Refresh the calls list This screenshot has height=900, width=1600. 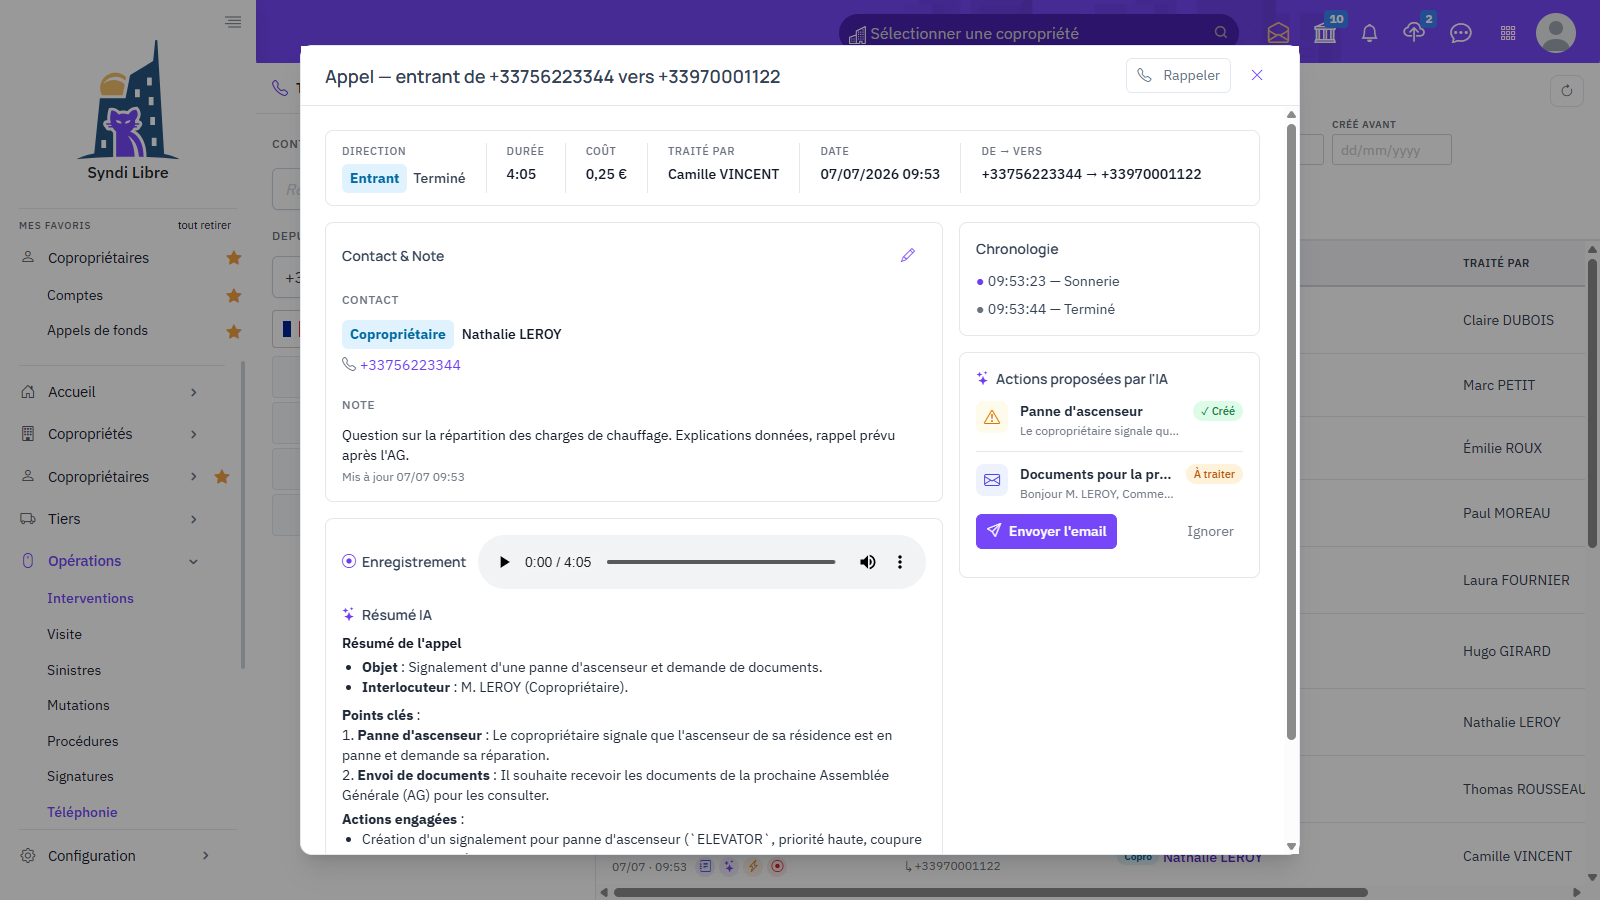1567,91
